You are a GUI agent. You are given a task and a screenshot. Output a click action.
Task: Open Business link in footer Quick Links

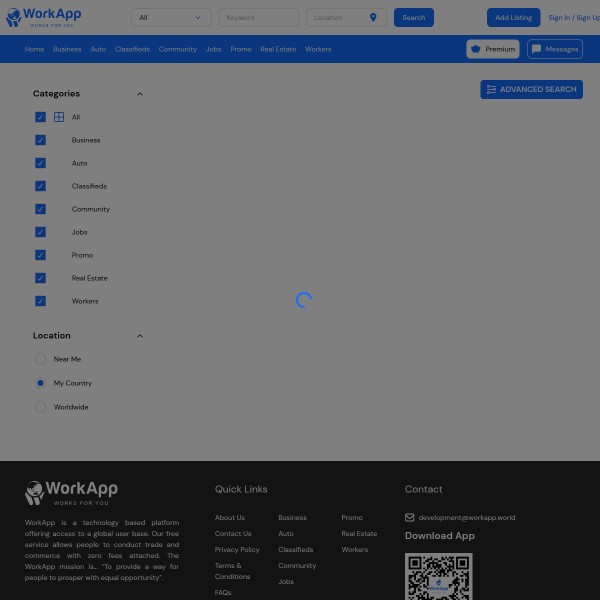(x=292, y=517)
